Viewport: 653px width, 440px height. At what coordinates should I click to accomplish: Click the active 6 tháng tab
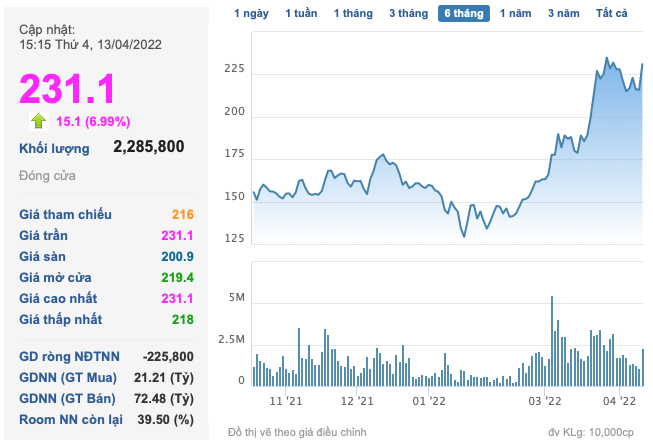pos(464,13)
